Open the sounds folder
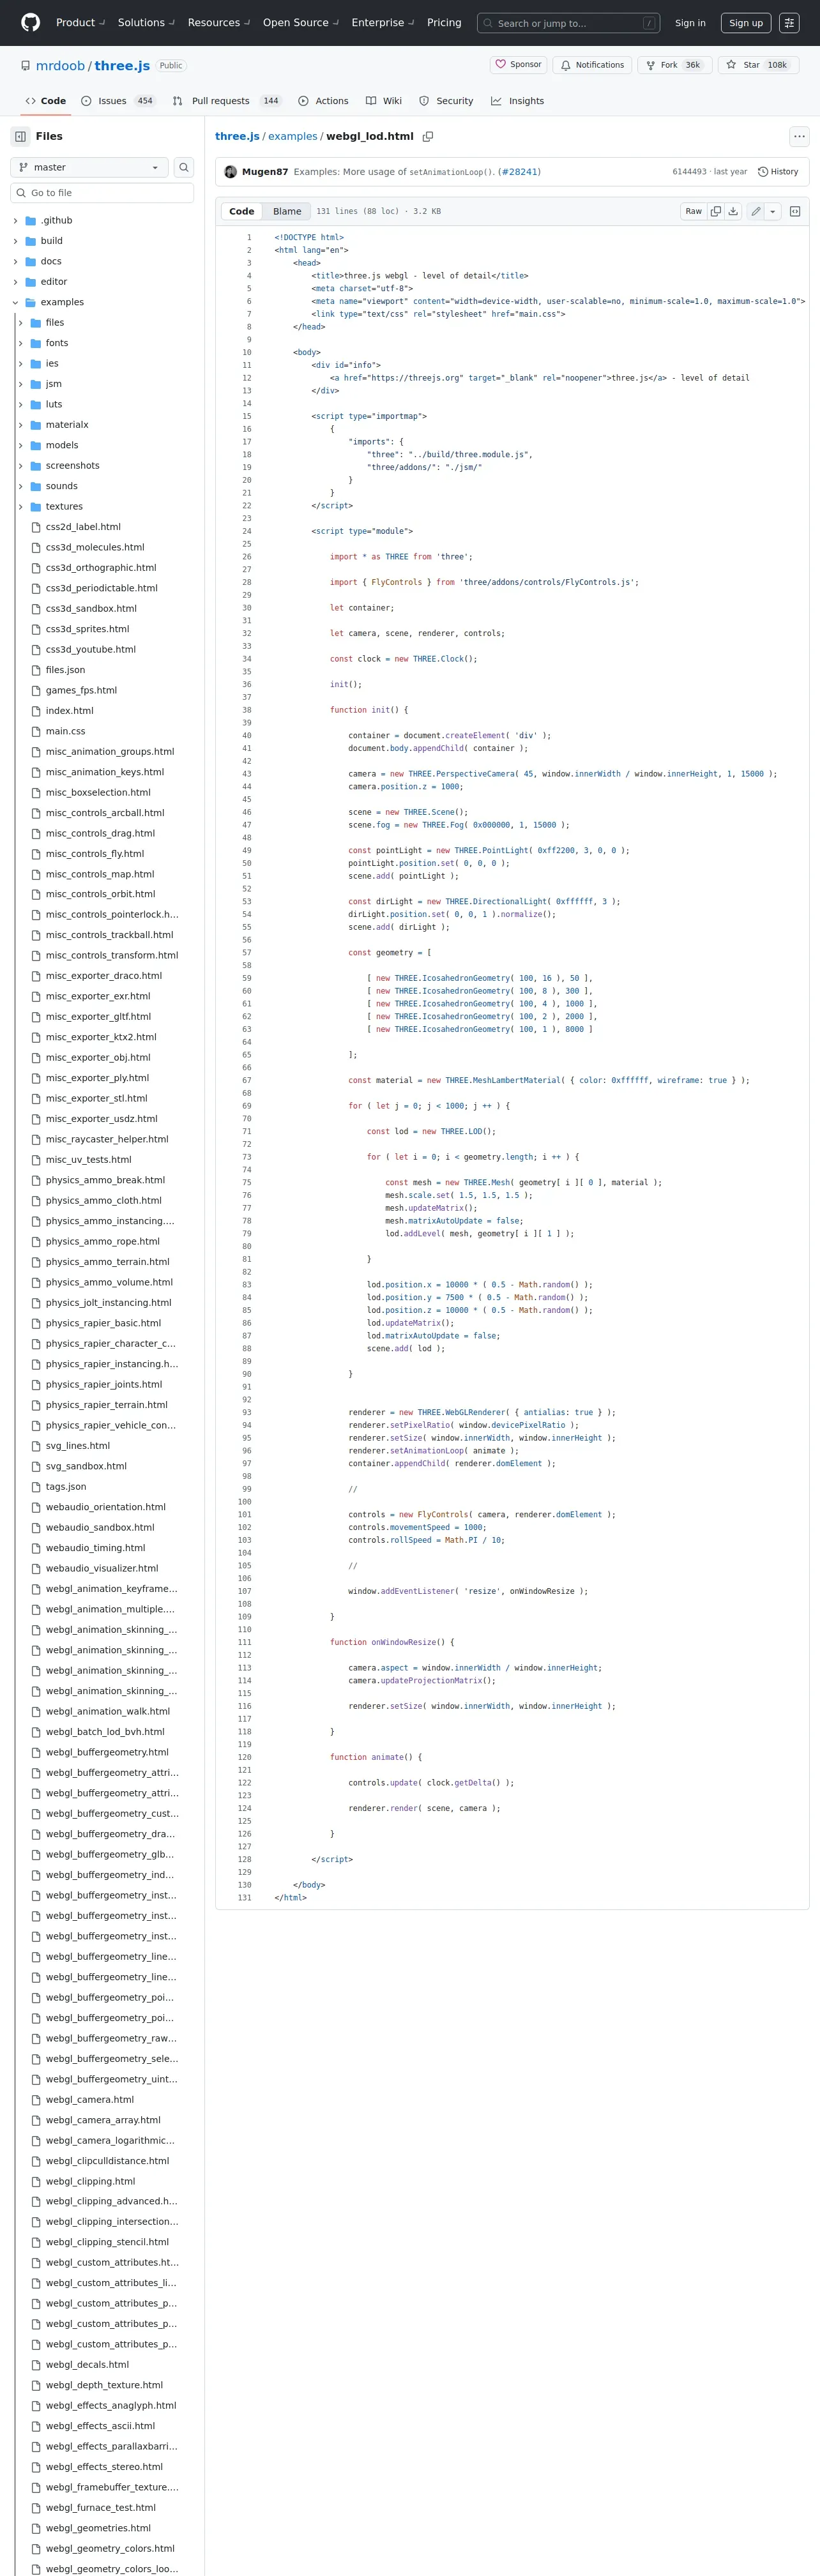 coord(61,486)
